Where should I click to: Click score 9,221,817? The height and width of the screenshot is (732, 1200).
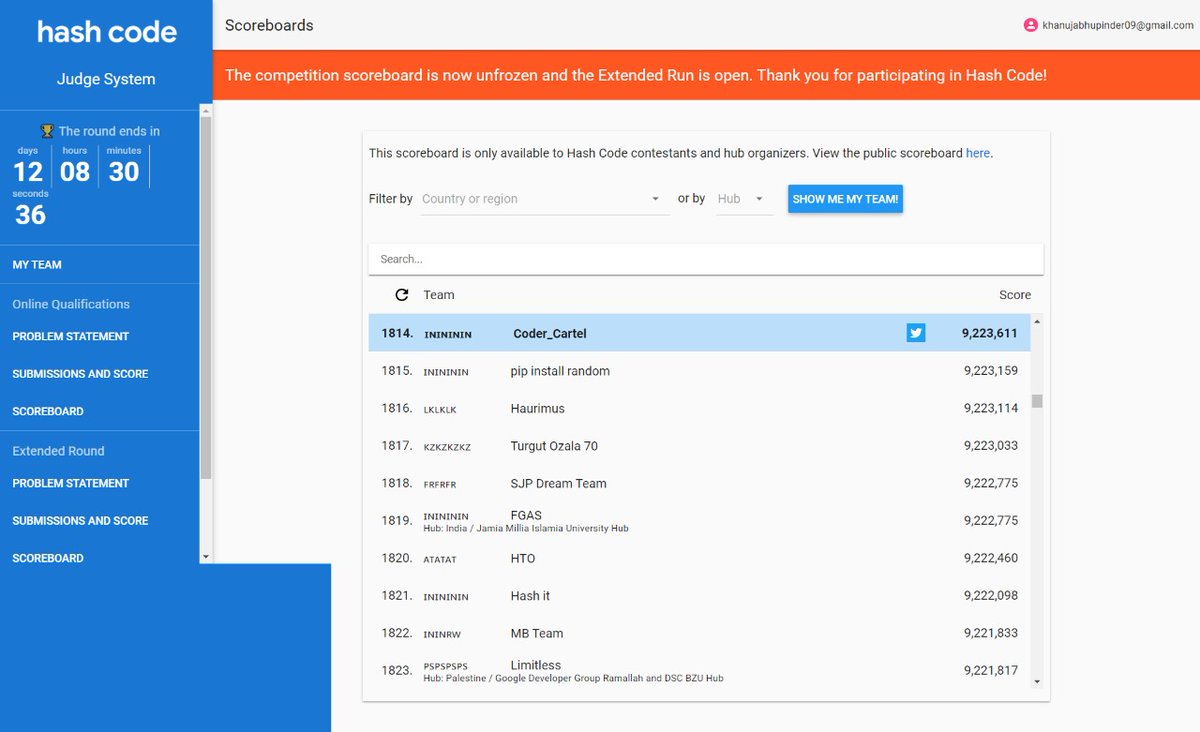991,671
